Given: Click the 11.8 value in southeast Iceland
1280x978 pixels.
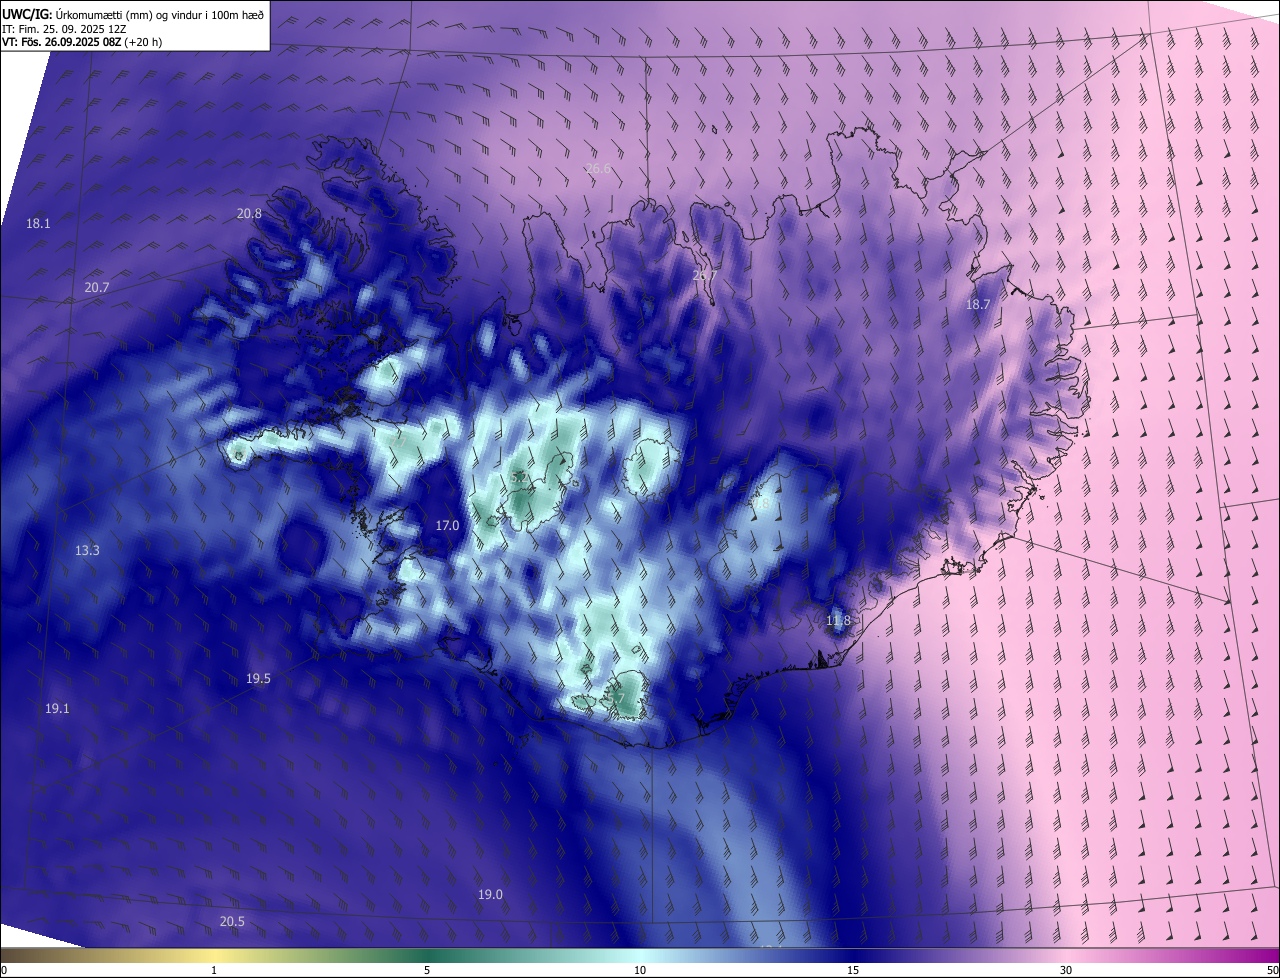Looking at the screenshot, I should pos(838,621).
